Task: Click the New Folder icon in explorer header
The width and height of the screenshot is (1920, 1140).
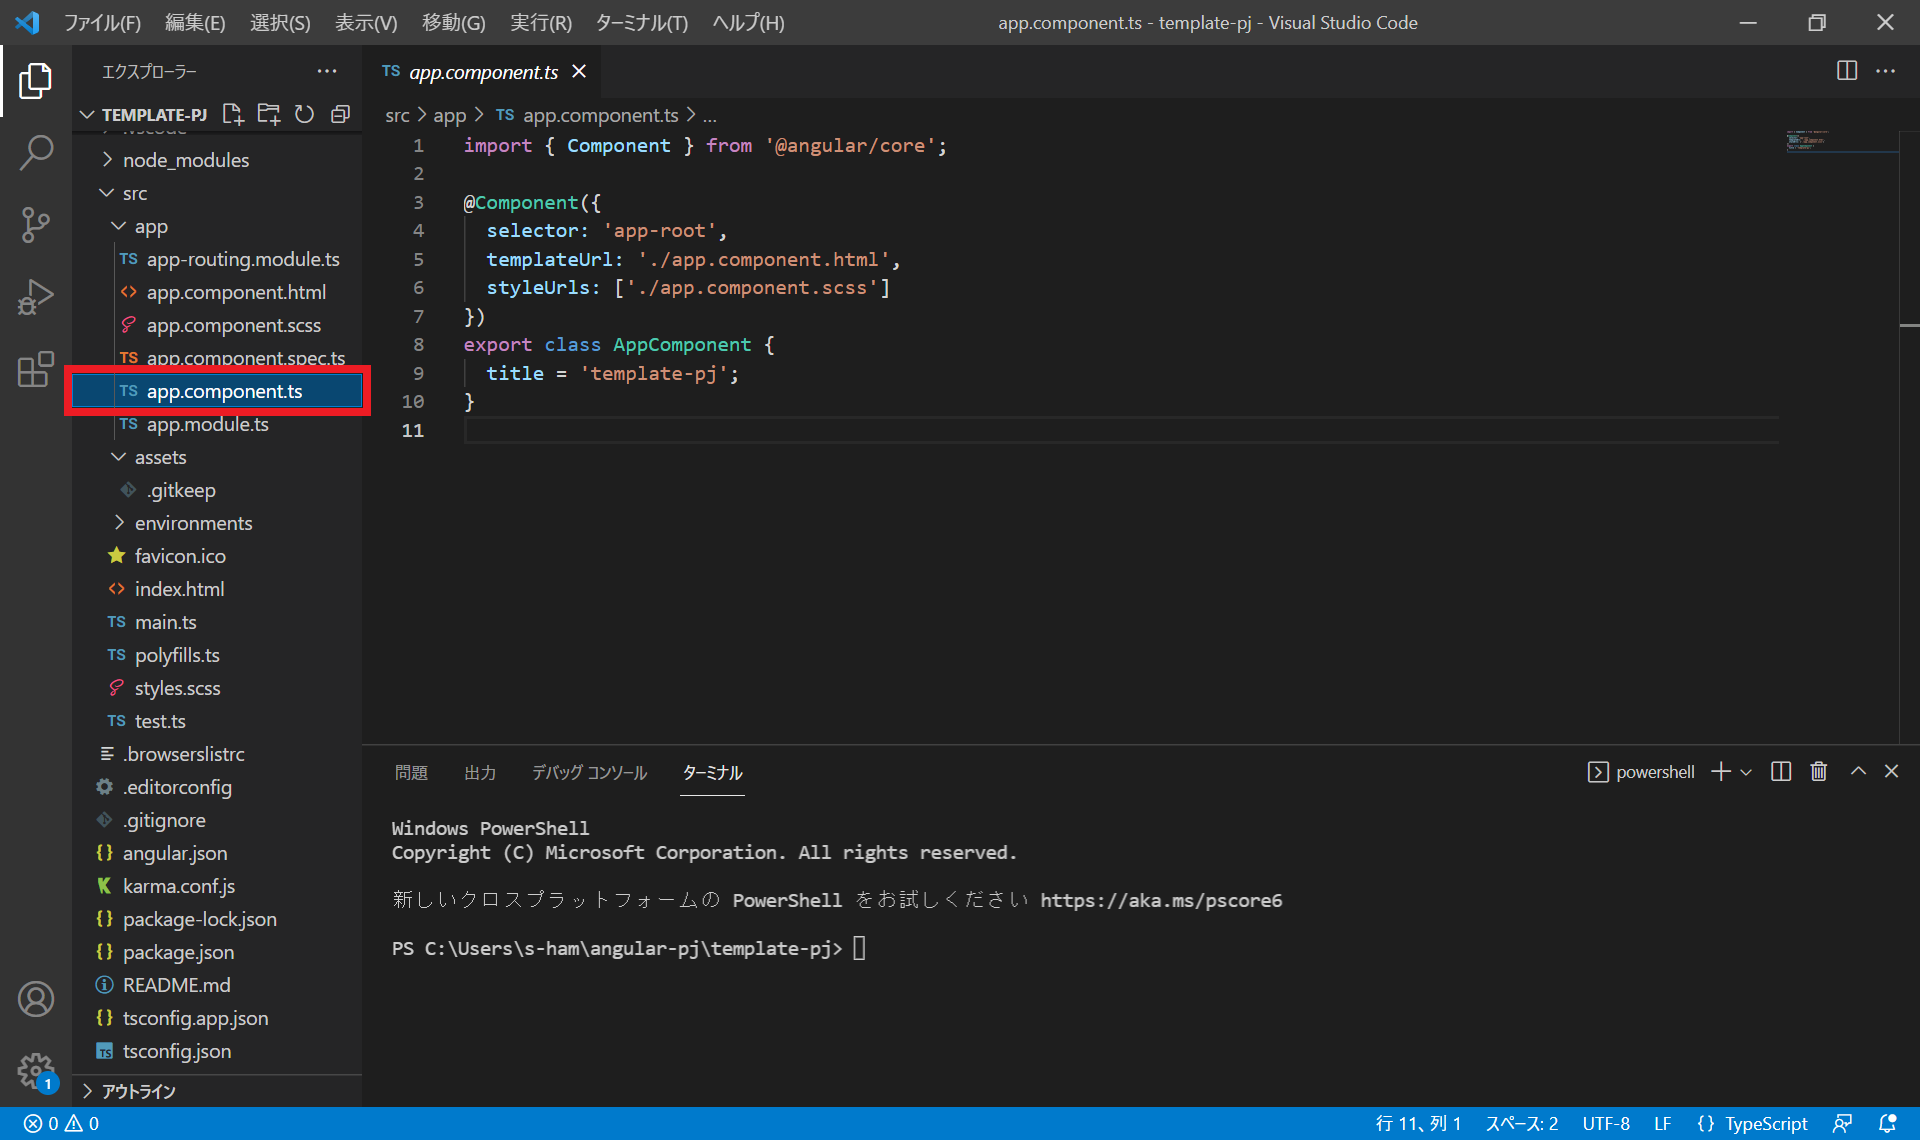Action: [x=268, y=114]
